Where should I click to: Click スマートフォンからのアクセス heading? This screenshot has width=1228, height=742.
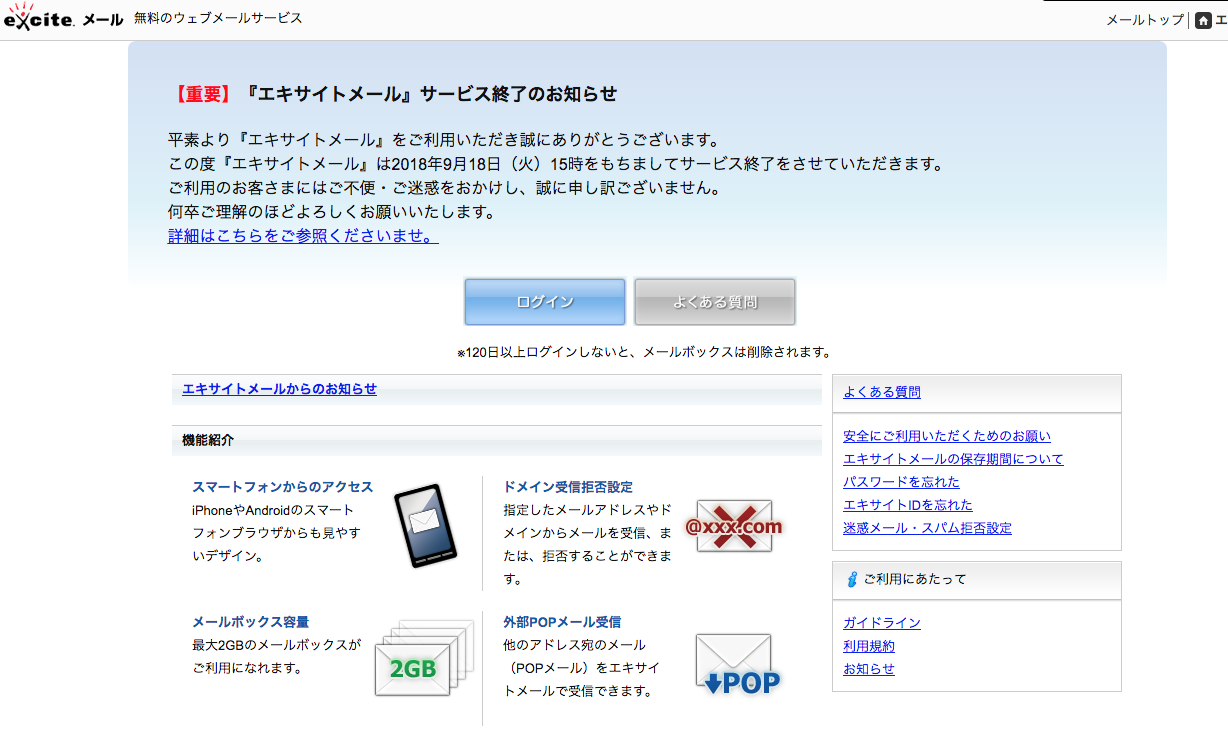tap(283, 487)
